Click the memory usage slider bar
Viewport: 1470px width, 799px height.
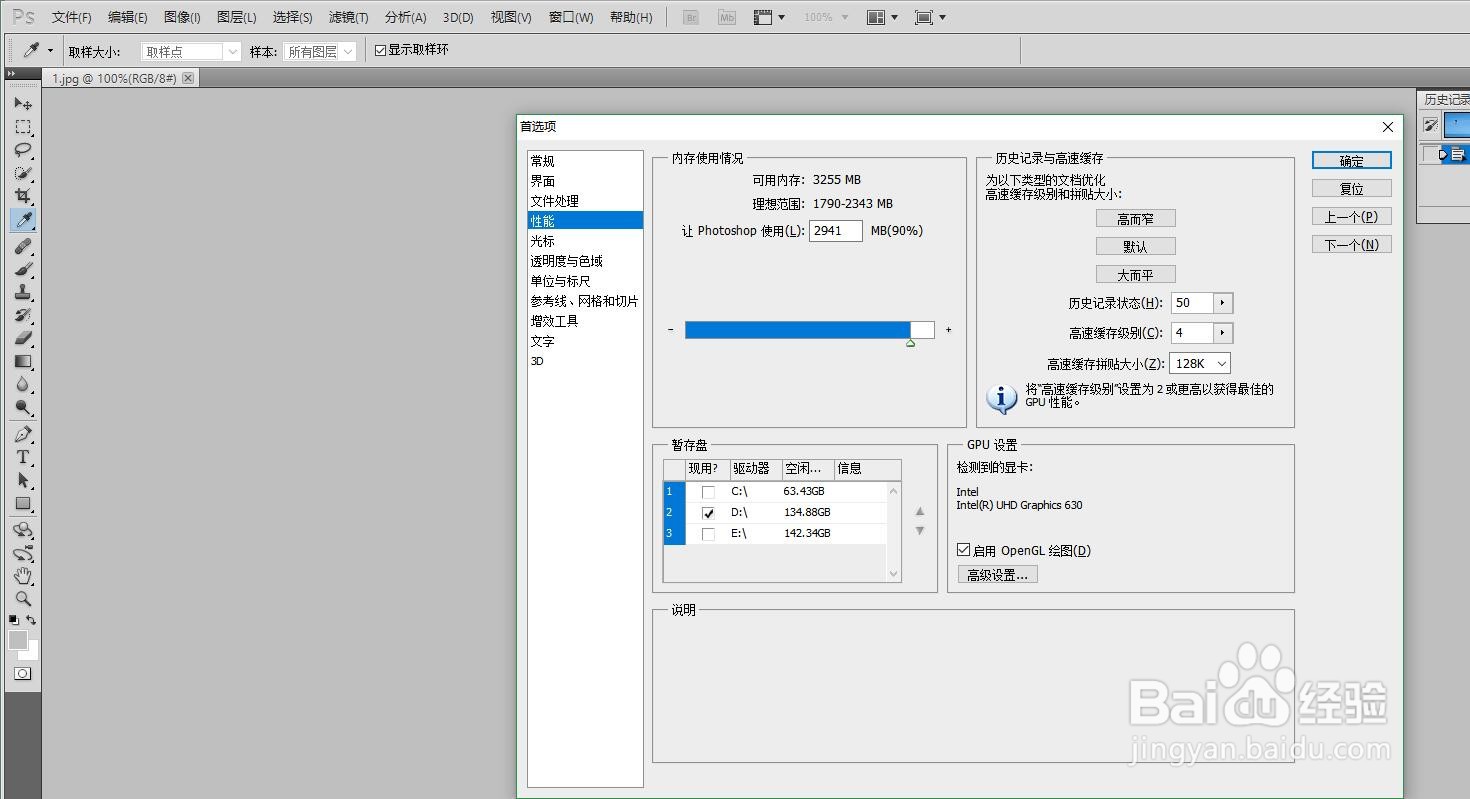point(809,330)
